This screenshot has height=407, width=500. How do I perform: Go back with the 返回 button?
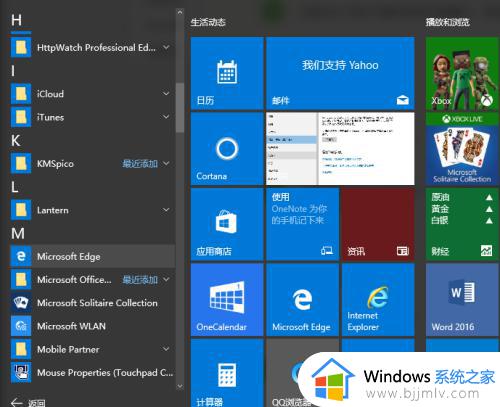tap(28, 403)
